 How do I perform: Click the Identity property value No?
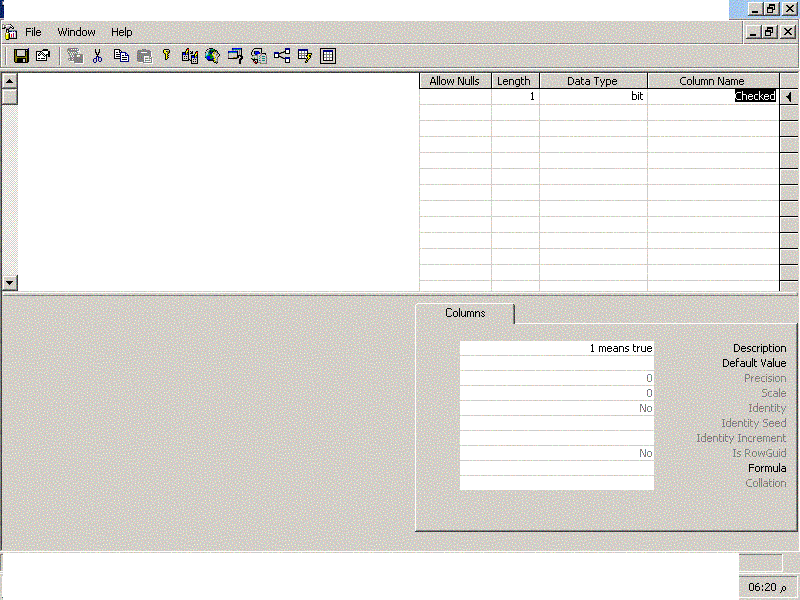tap(557, 408)
